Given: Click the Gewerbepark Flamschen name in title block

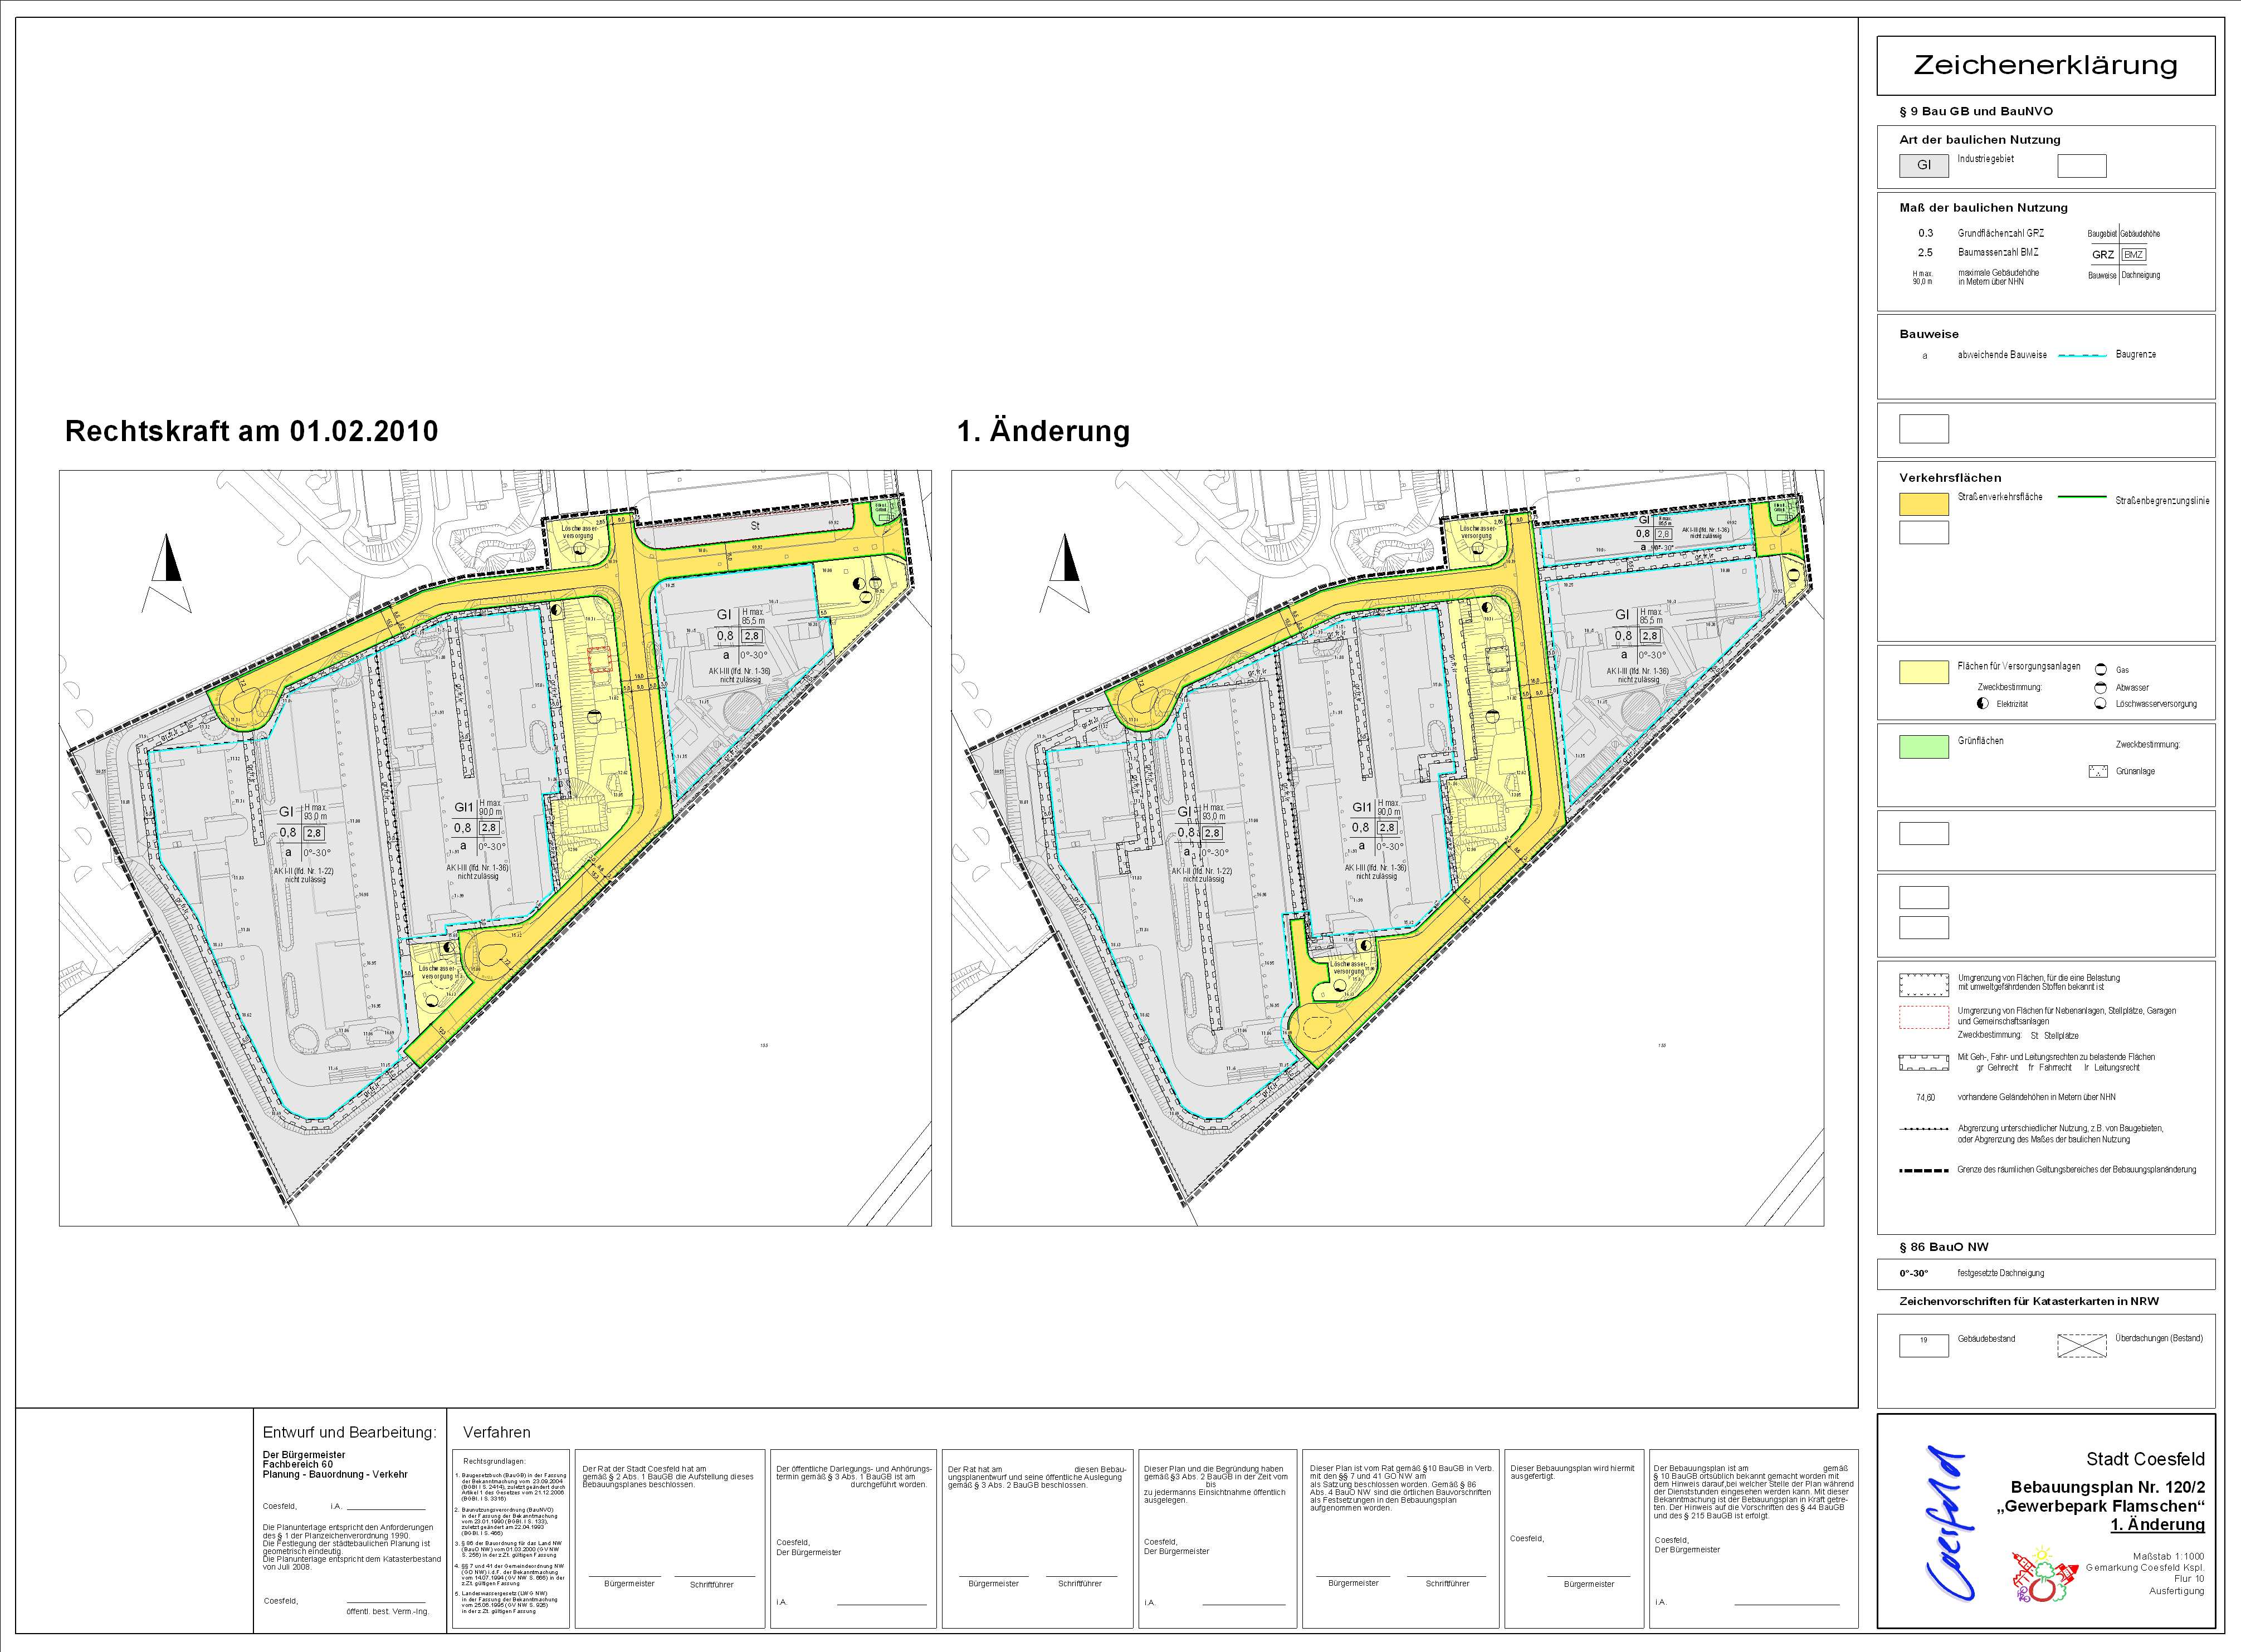Looking at the screenshot, I should (2101, 1506).
